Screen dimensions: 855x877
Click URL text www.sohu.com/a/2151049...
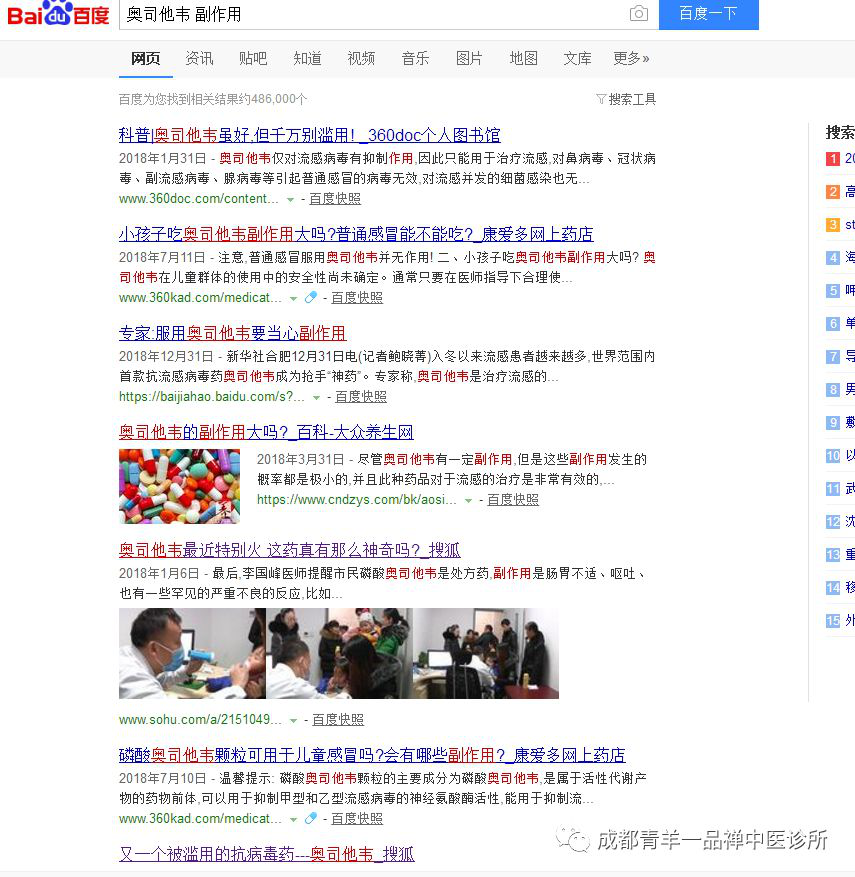point(200,719)
